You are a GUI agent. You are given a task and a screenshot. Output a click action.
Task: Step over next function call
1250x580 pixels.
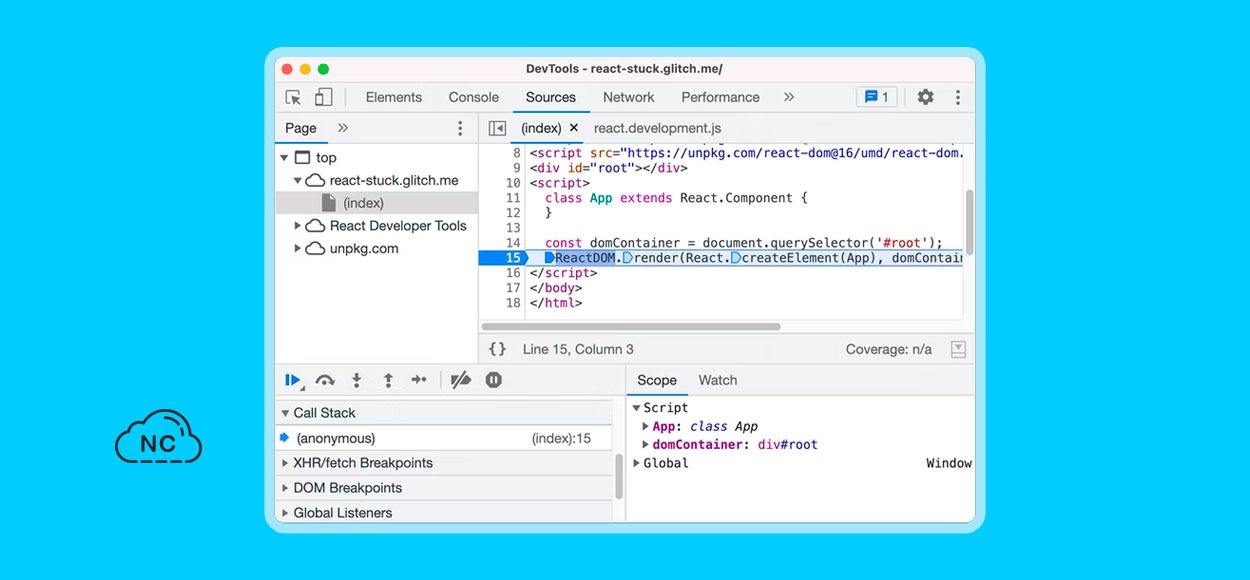point(325,380)
